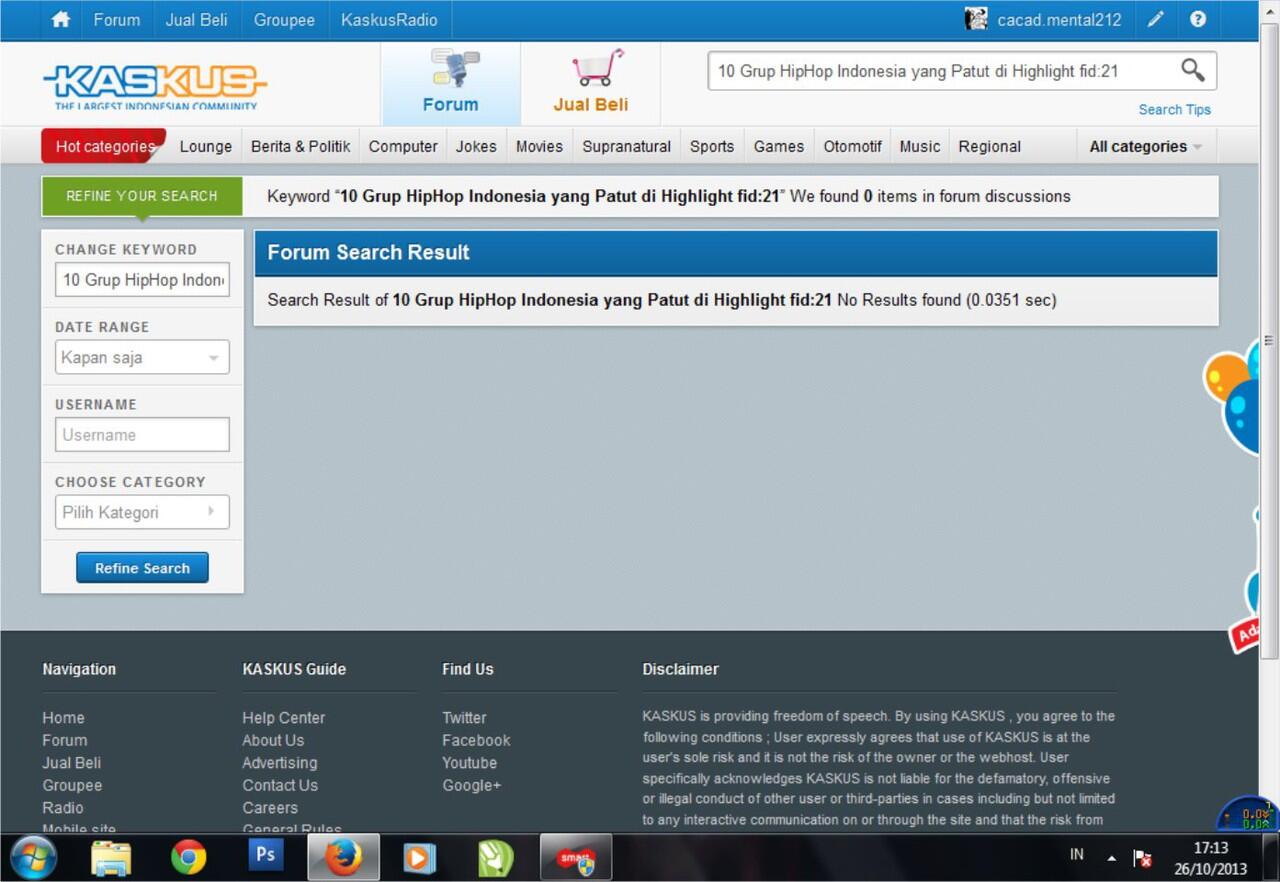The height and width of the screenshot is (882, 1280).
Task: Open the Smart modem app in taskbar
Action: point(575,857)
